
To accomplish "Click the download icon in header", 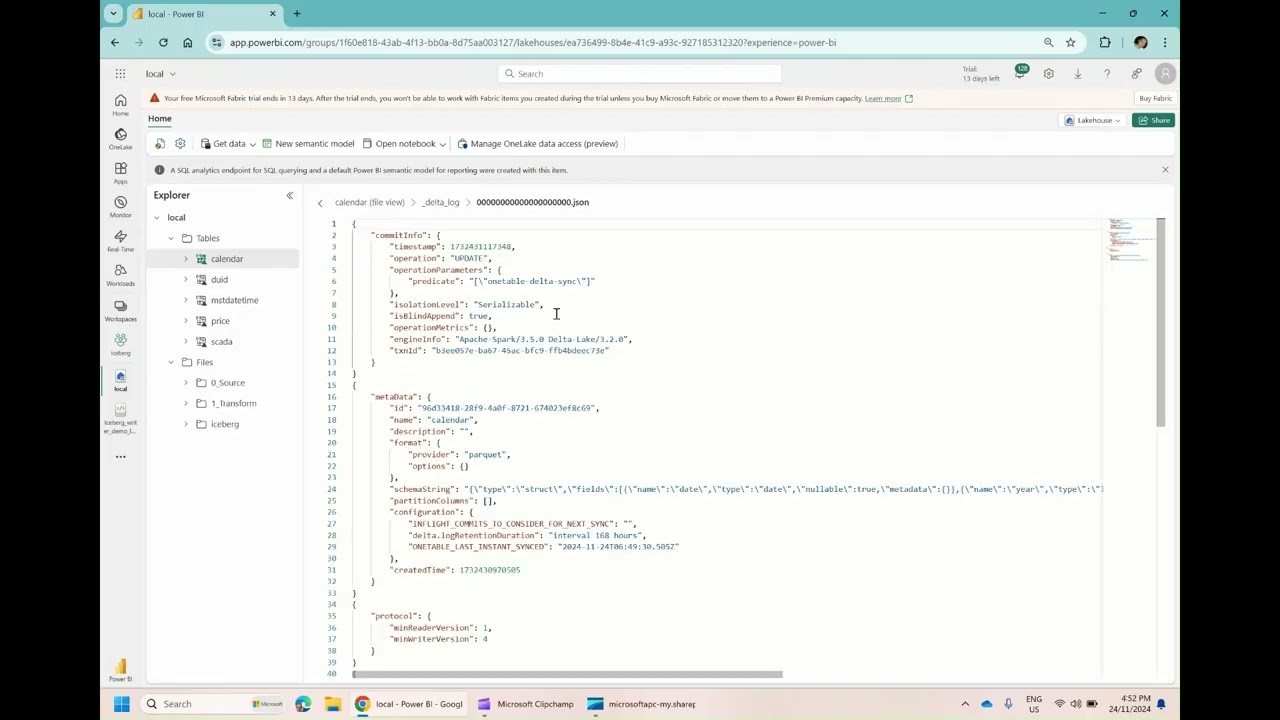I will point(1077,74).
